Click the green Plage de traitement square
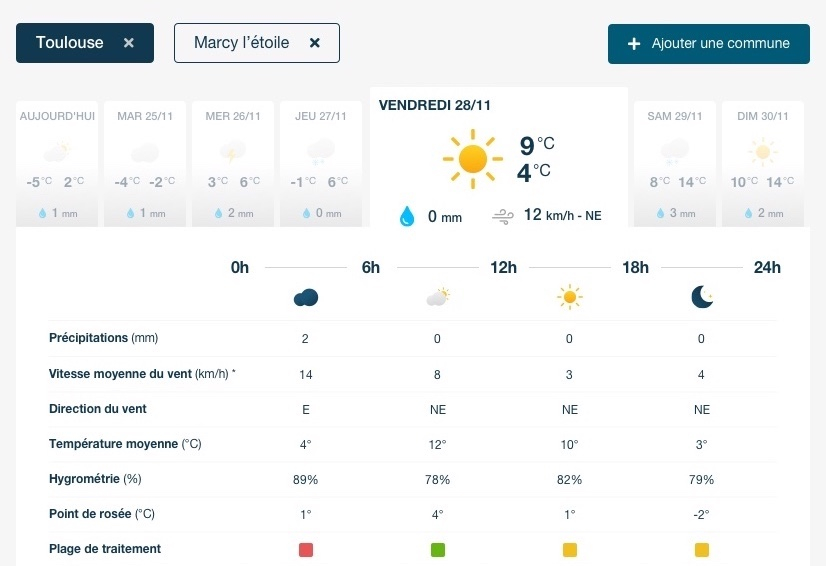The height and width of the screenshot is (566, 826). coord(438,550)
